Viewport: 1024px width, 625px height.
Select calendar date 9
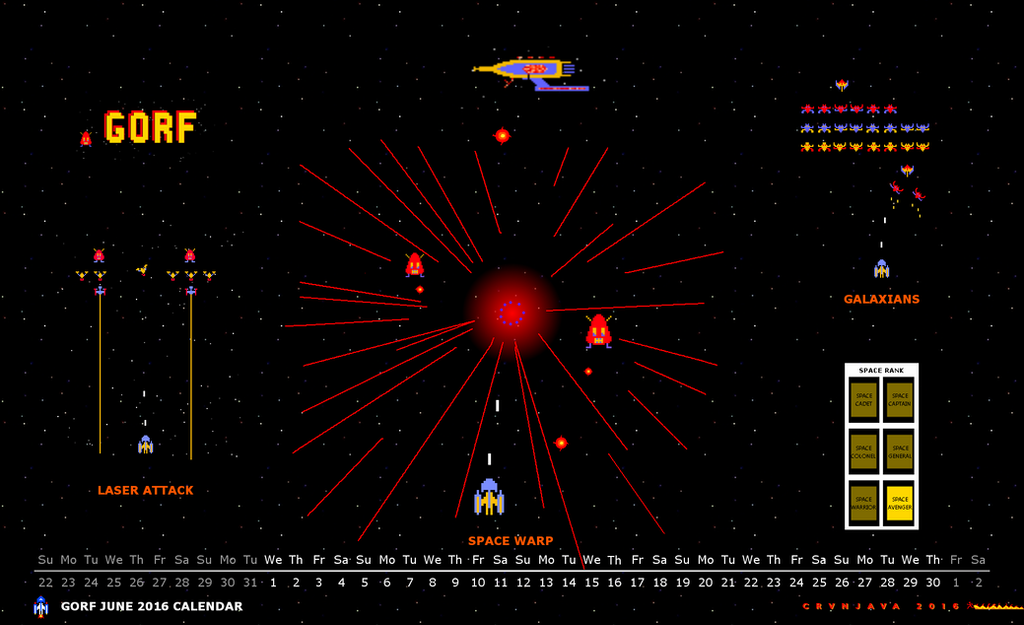point(455,583)
